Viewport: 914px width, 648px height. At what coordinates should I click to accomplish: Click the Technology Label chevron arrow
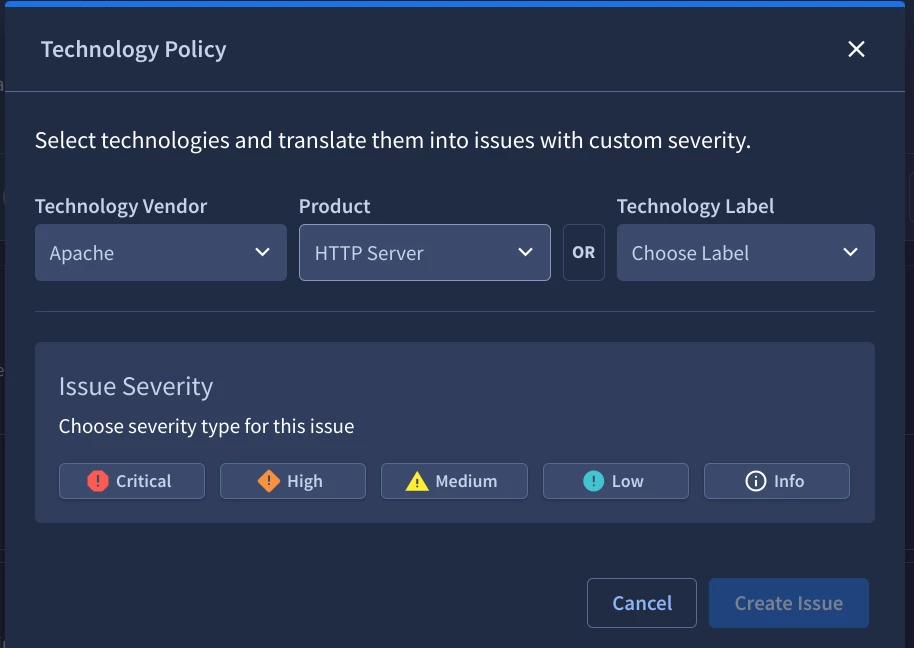coord(850,252)
